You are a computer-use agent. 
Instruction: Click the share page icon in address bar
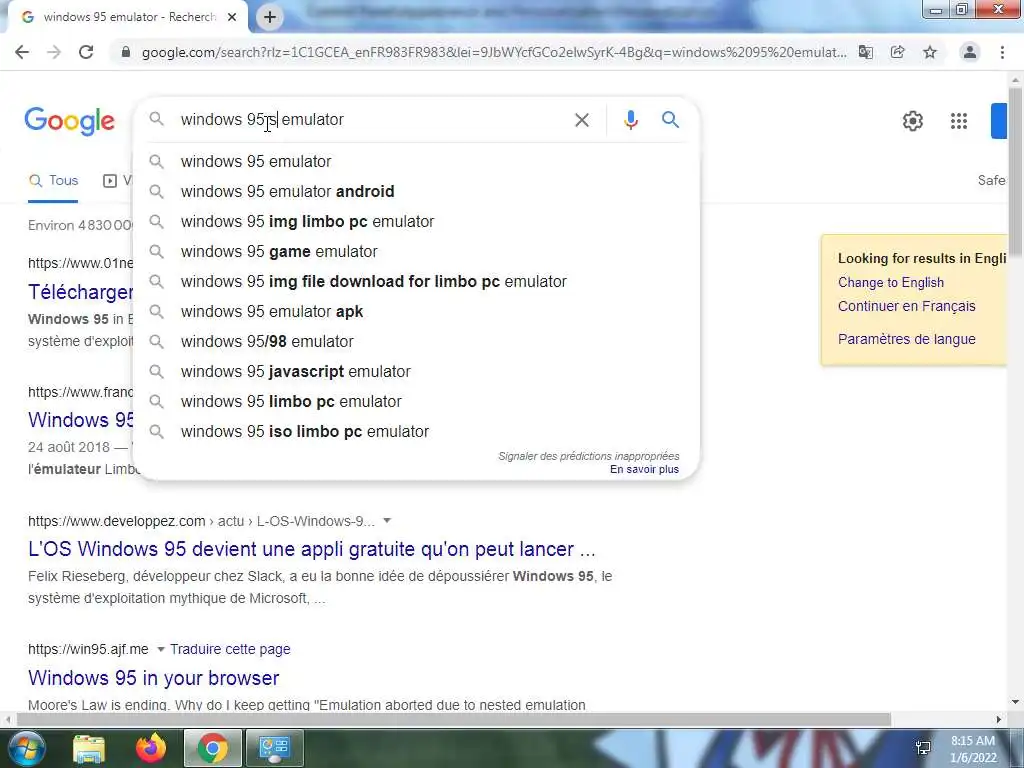coord(898,52)
